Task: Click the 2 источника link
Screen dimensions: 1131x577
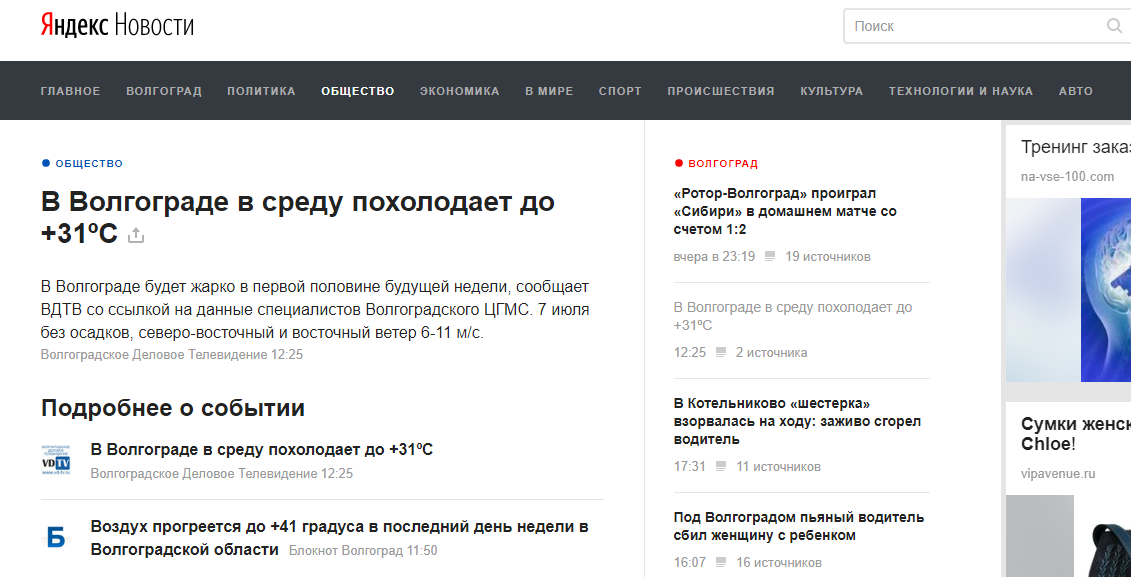Action: [x=772, y=353]
